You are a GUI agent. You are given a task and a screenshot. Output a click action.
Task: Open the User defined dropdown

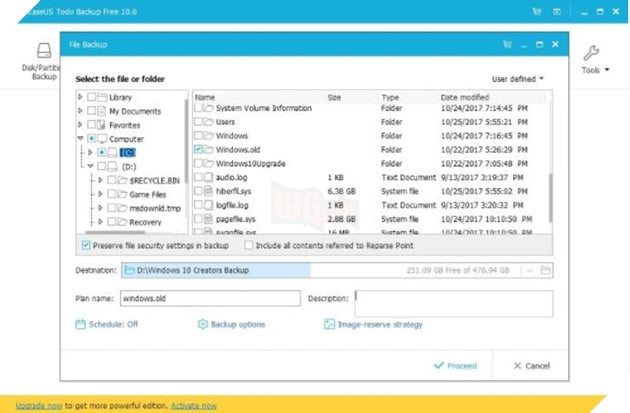(x=518, y=78)
